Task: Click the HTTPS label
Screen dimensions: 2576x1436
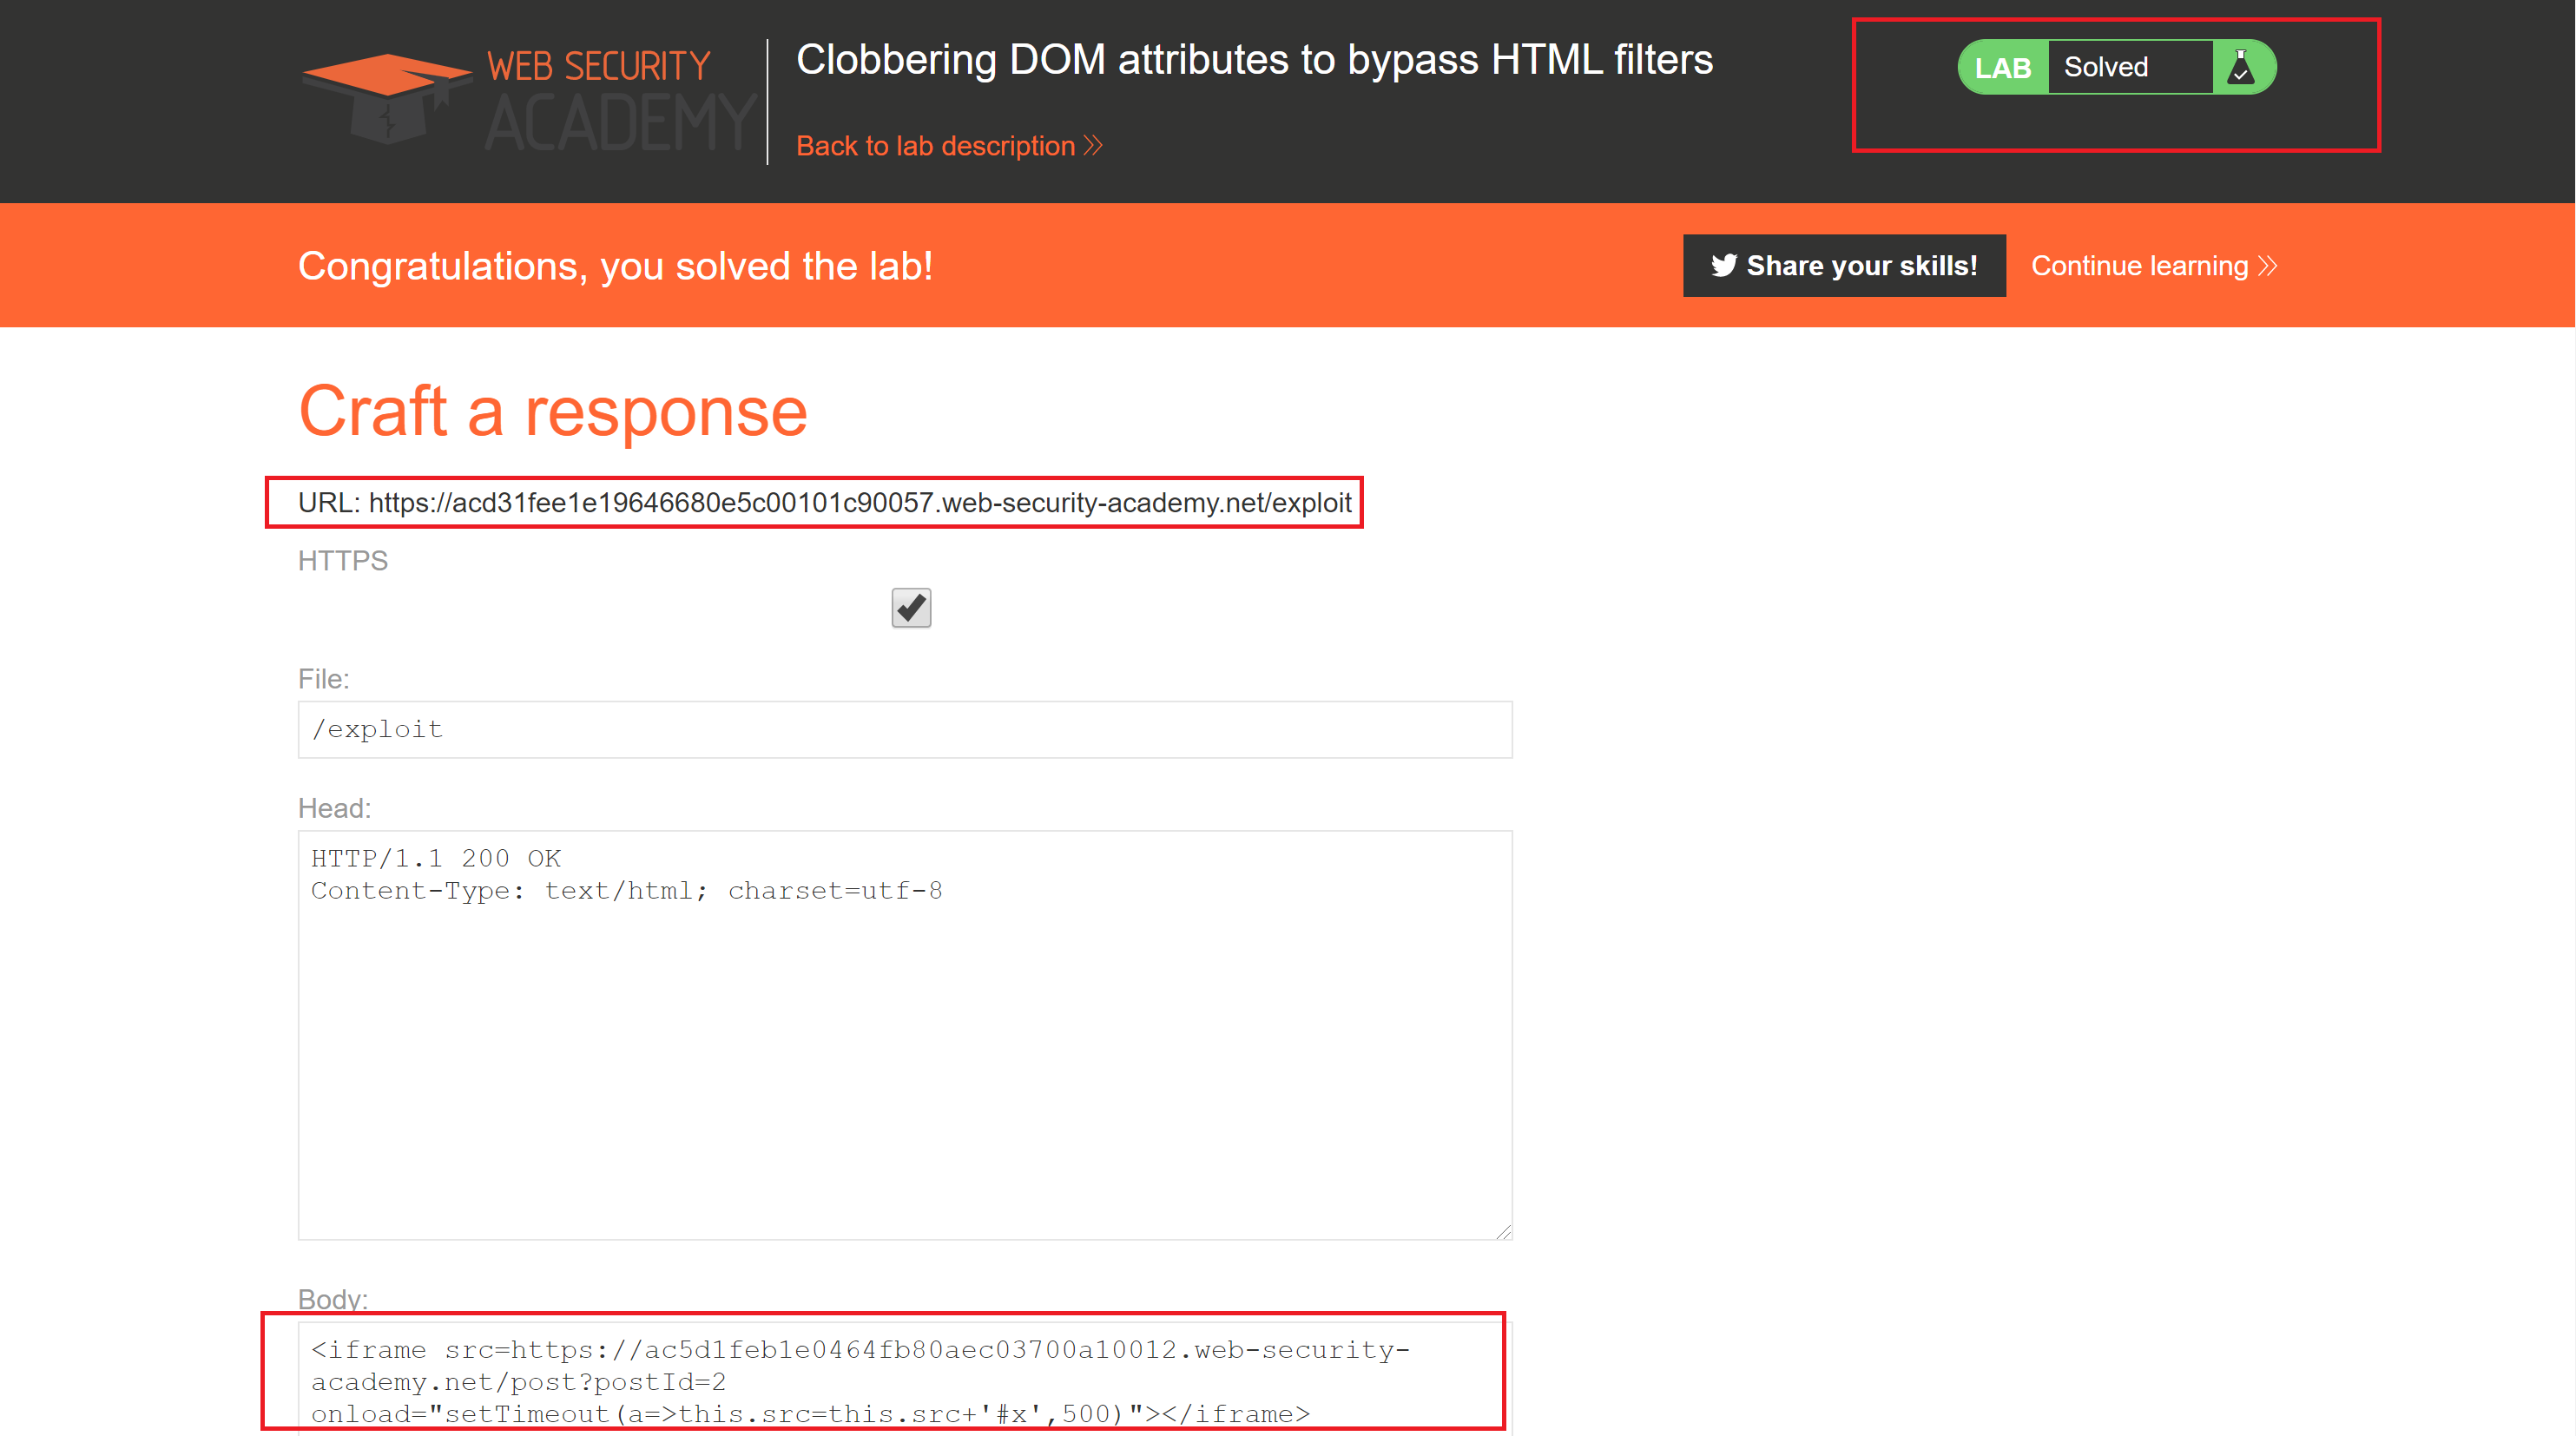Action: pos(342,561)
